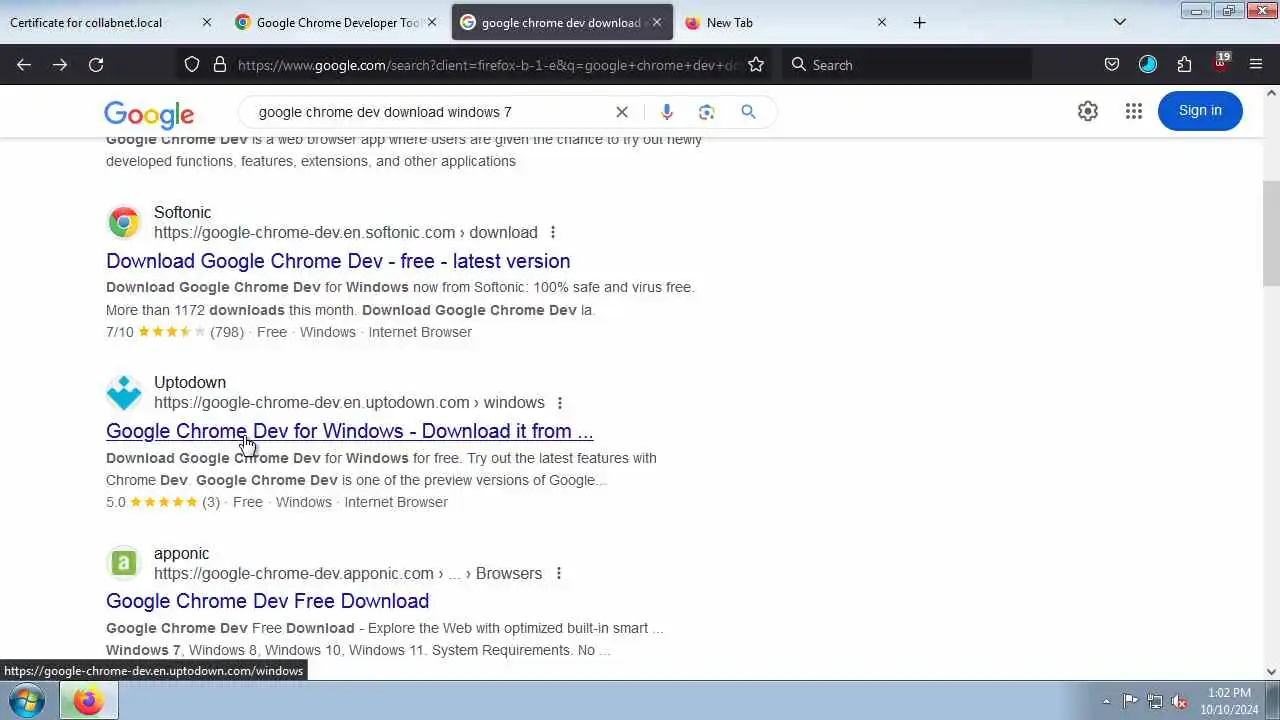Close the Google Chrome Developer Tools tab
The image size is (1280, 720).
click(x=432, y=22)
